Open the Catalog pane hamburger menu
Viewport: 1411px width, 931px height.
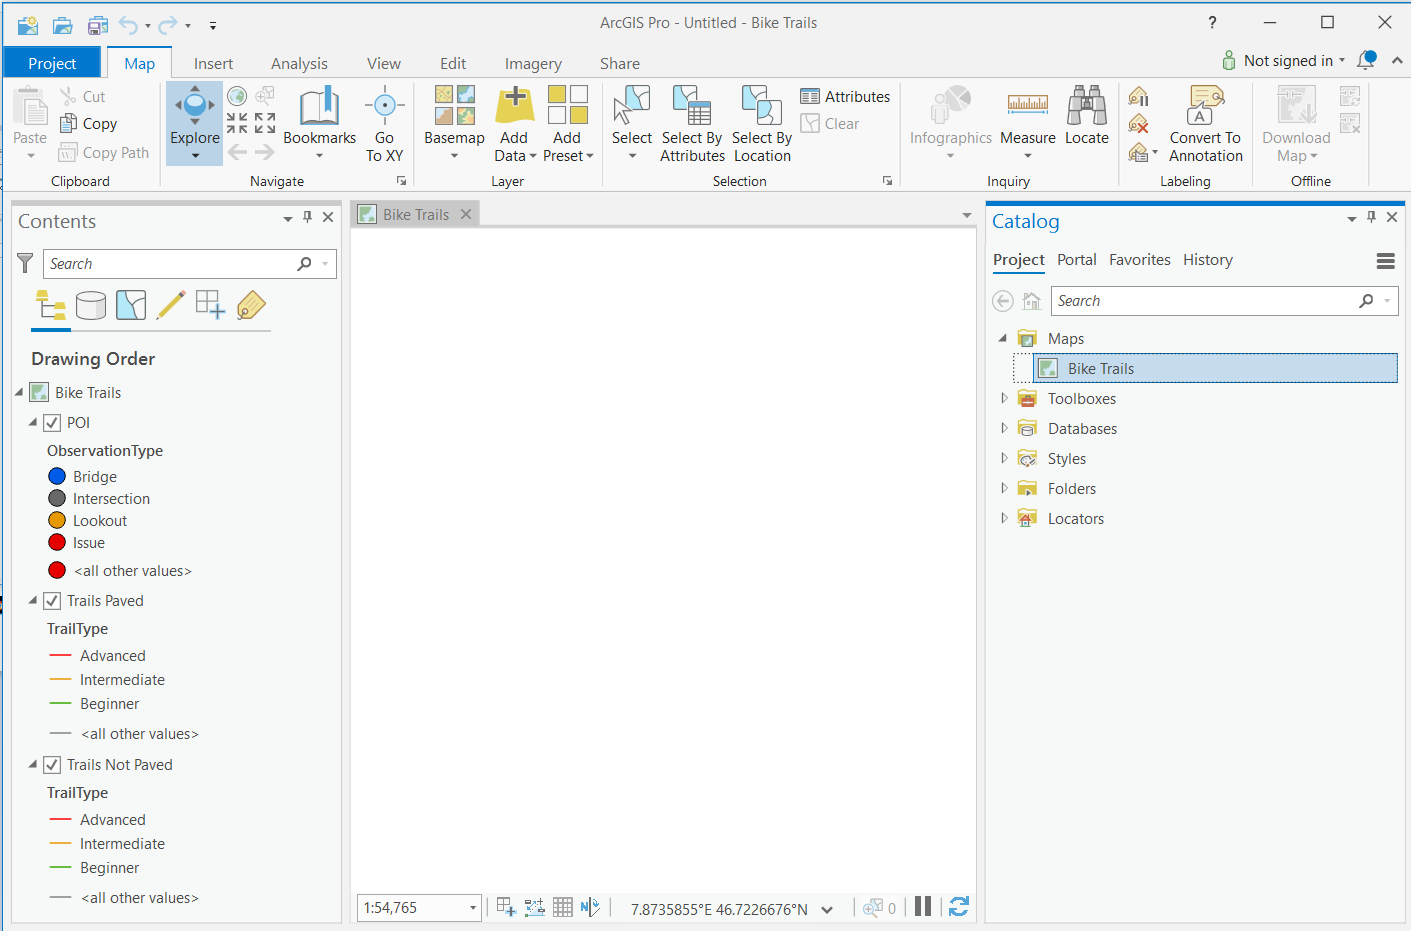[x=1385, y=261]
